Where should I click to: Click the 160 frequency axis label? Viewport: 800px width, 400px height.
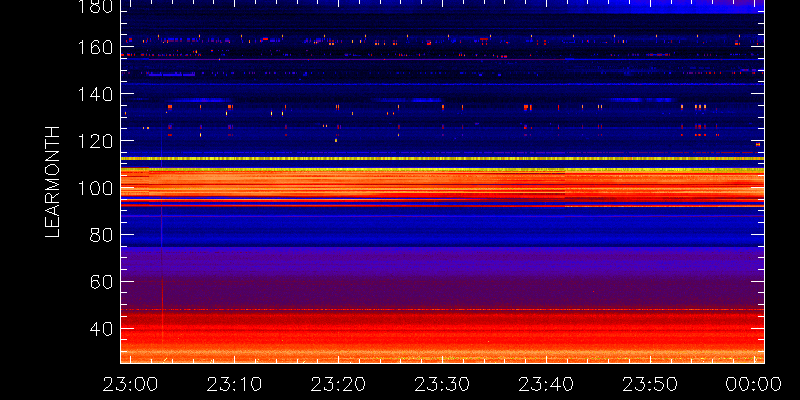(x=95, y=47)
